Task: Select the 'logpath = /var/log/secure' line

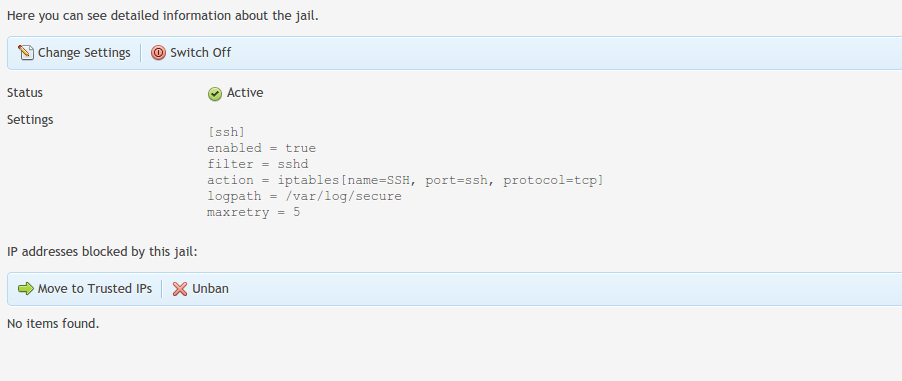Action: click(x=304, y=196)
